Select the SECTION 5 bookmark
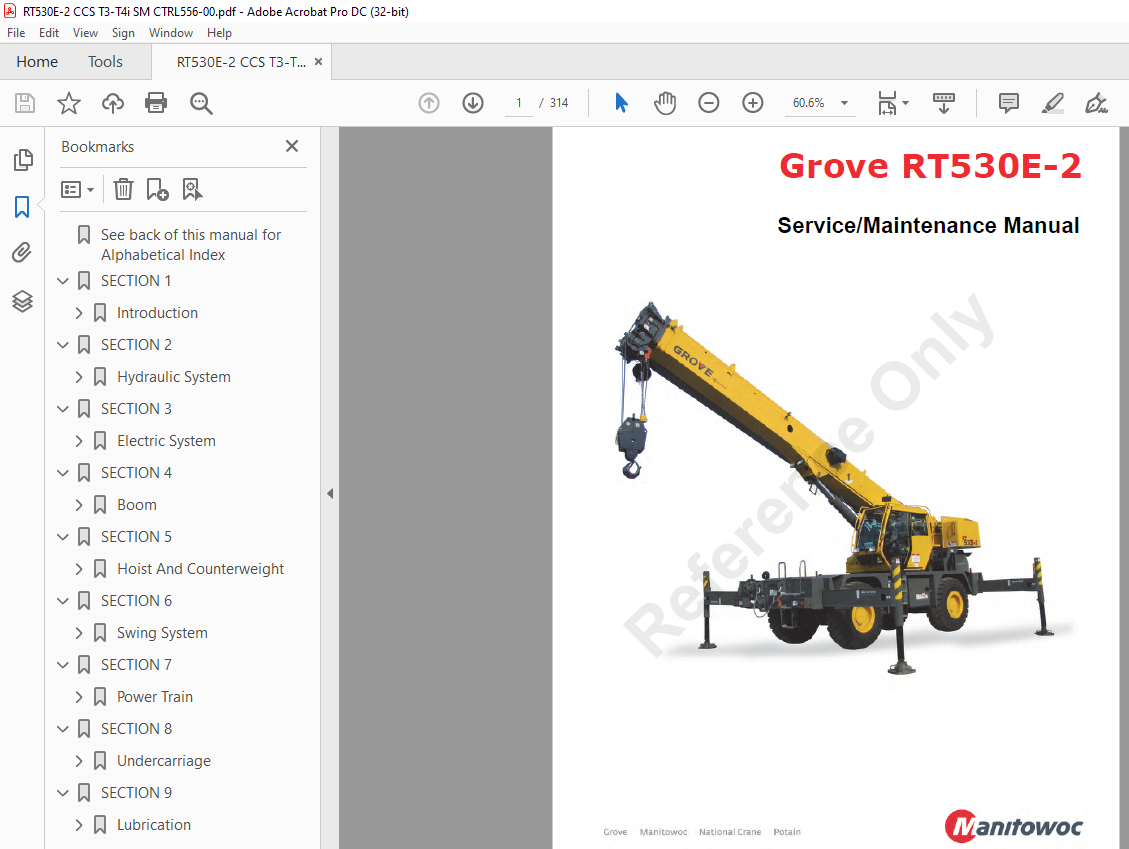 click(x=136, y=537)
